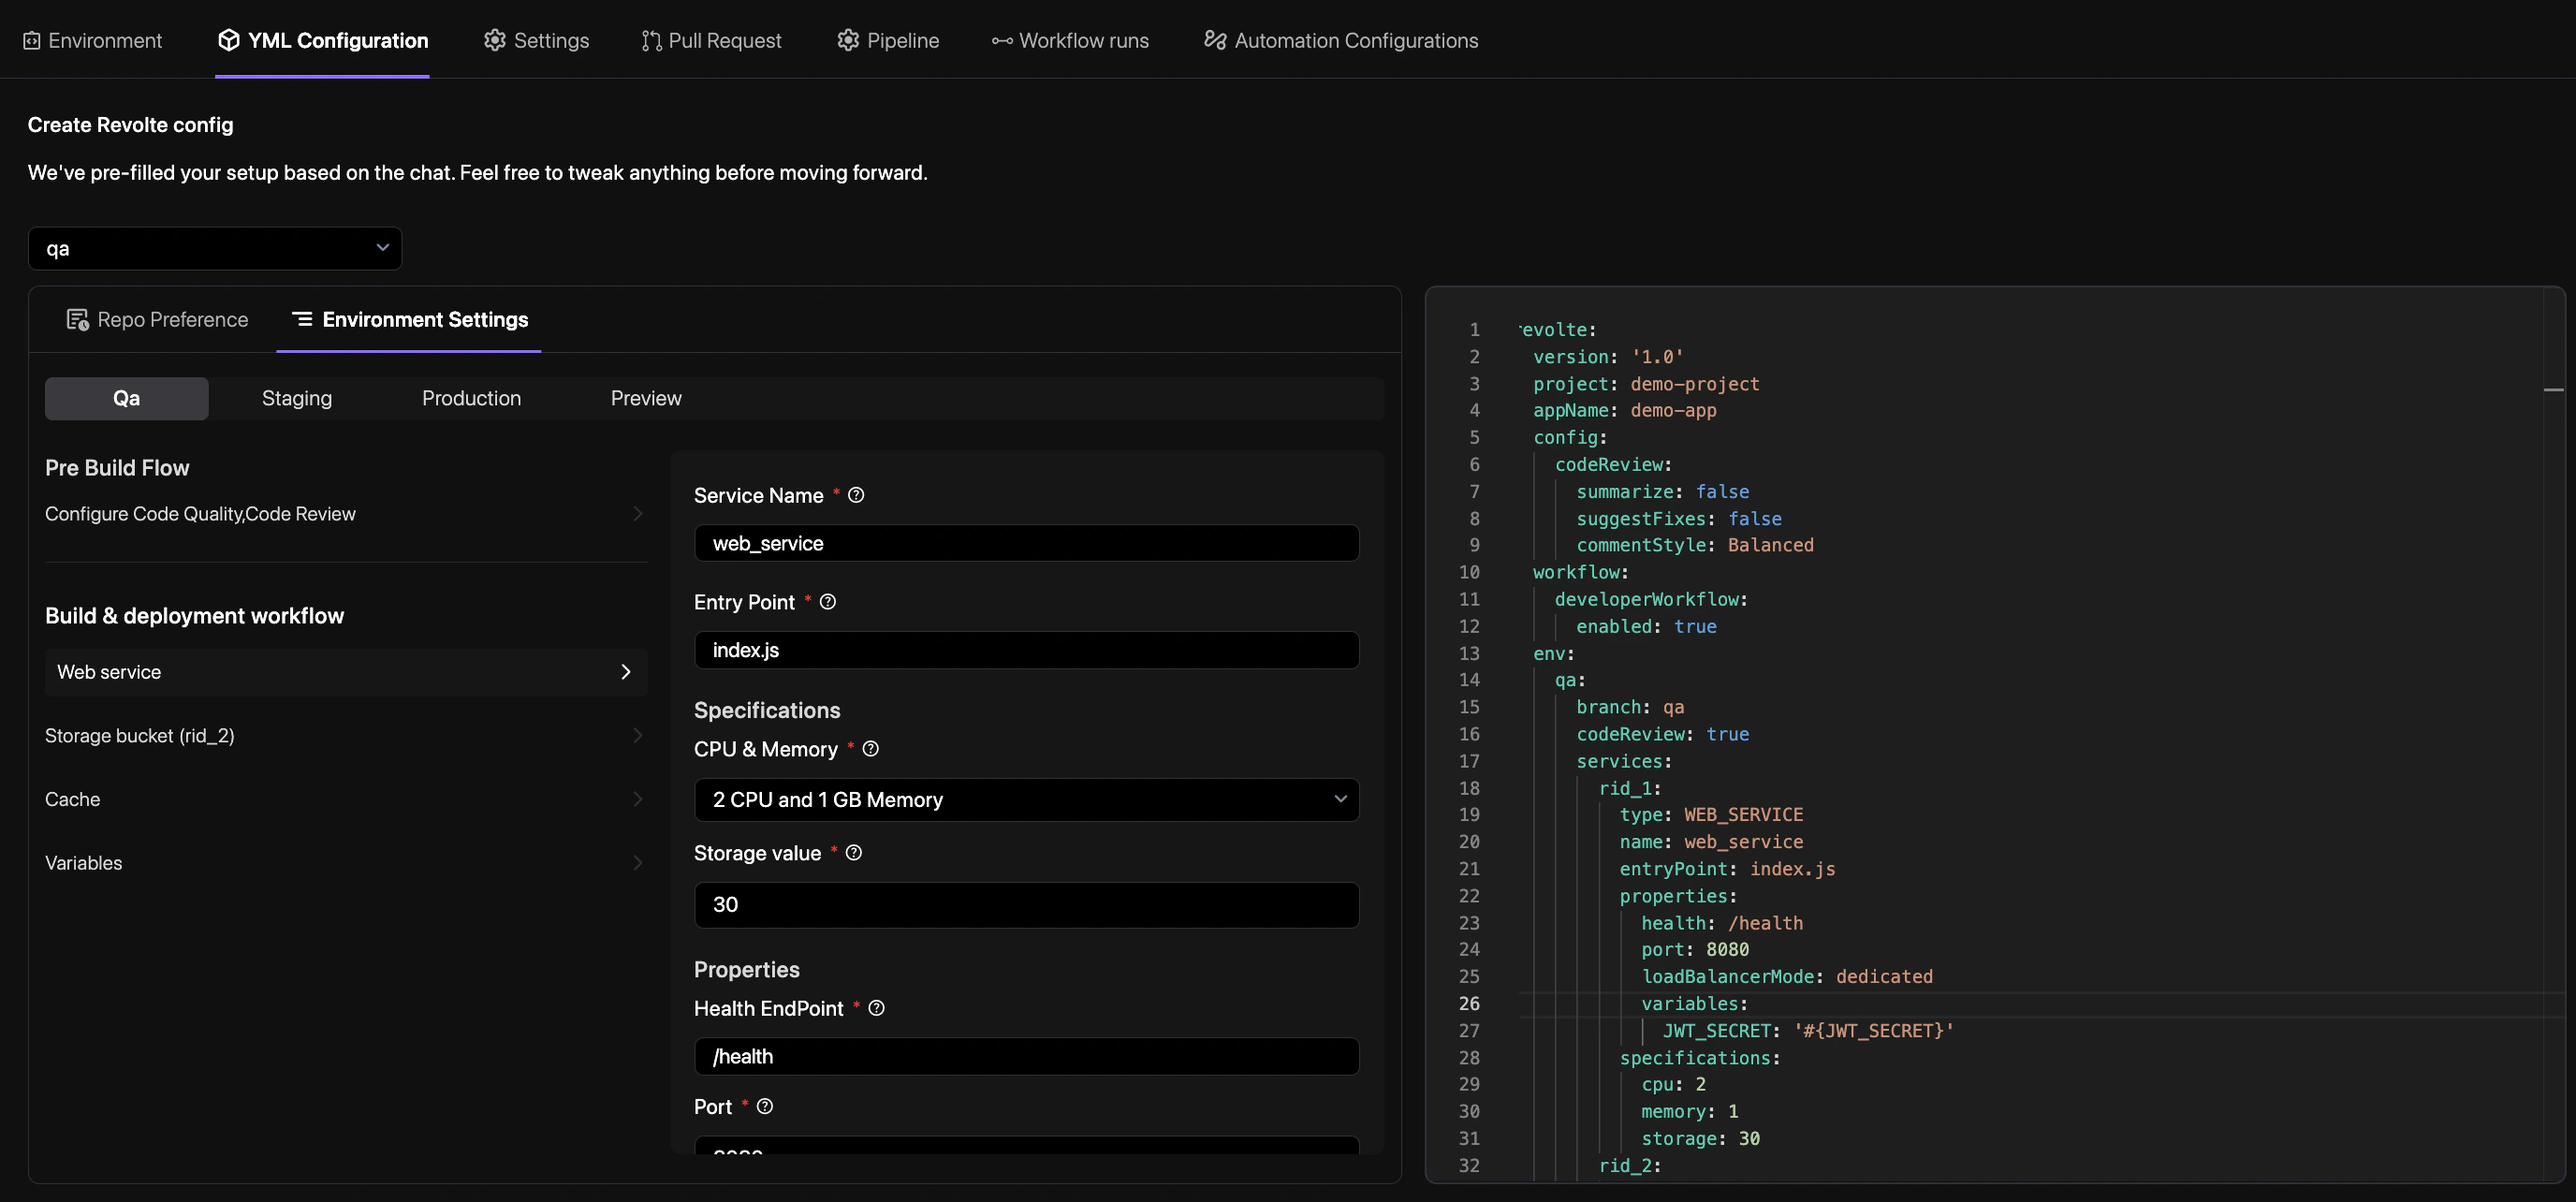Click Health EndPoint help icon
2576x1202 pixels.
877,1008
